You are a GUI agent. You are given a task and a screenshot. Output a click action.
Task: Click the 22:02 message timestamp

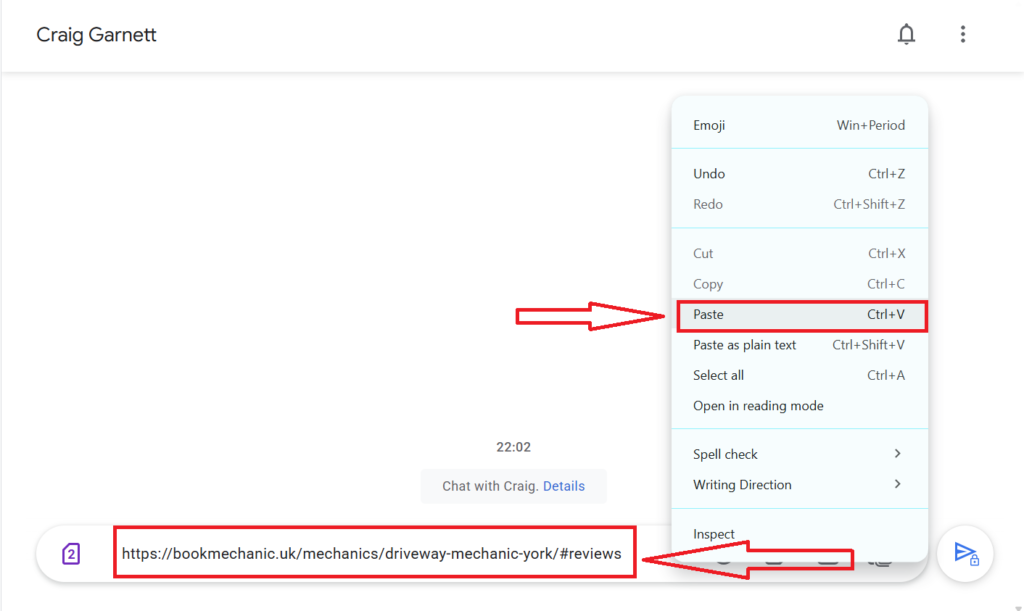coord(513,447)
